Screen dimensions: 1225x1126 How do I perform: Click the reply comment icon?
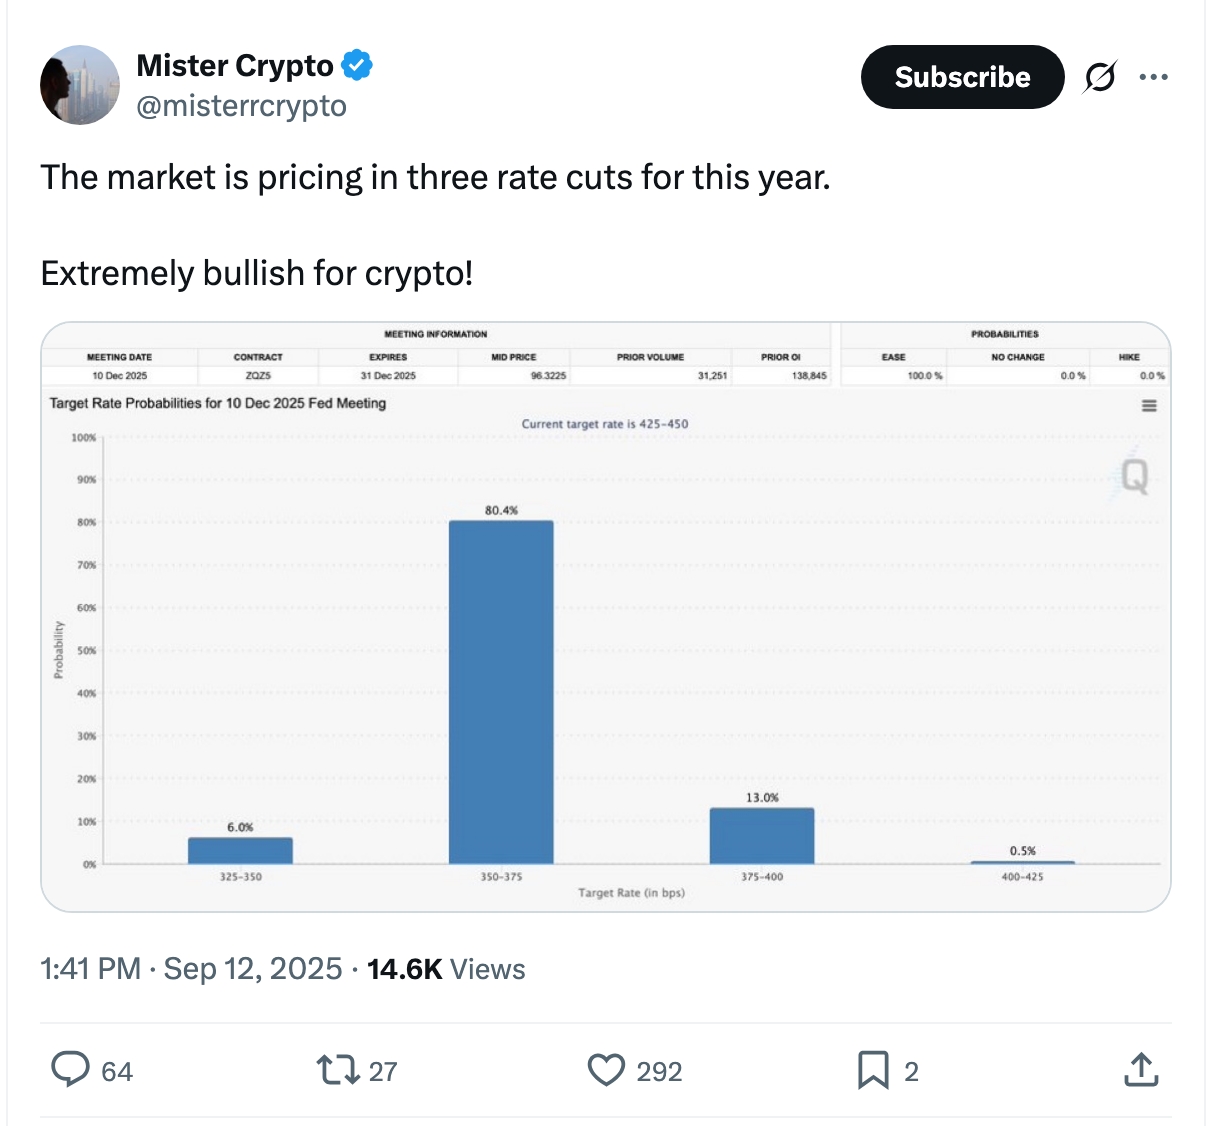[70, 1070]
